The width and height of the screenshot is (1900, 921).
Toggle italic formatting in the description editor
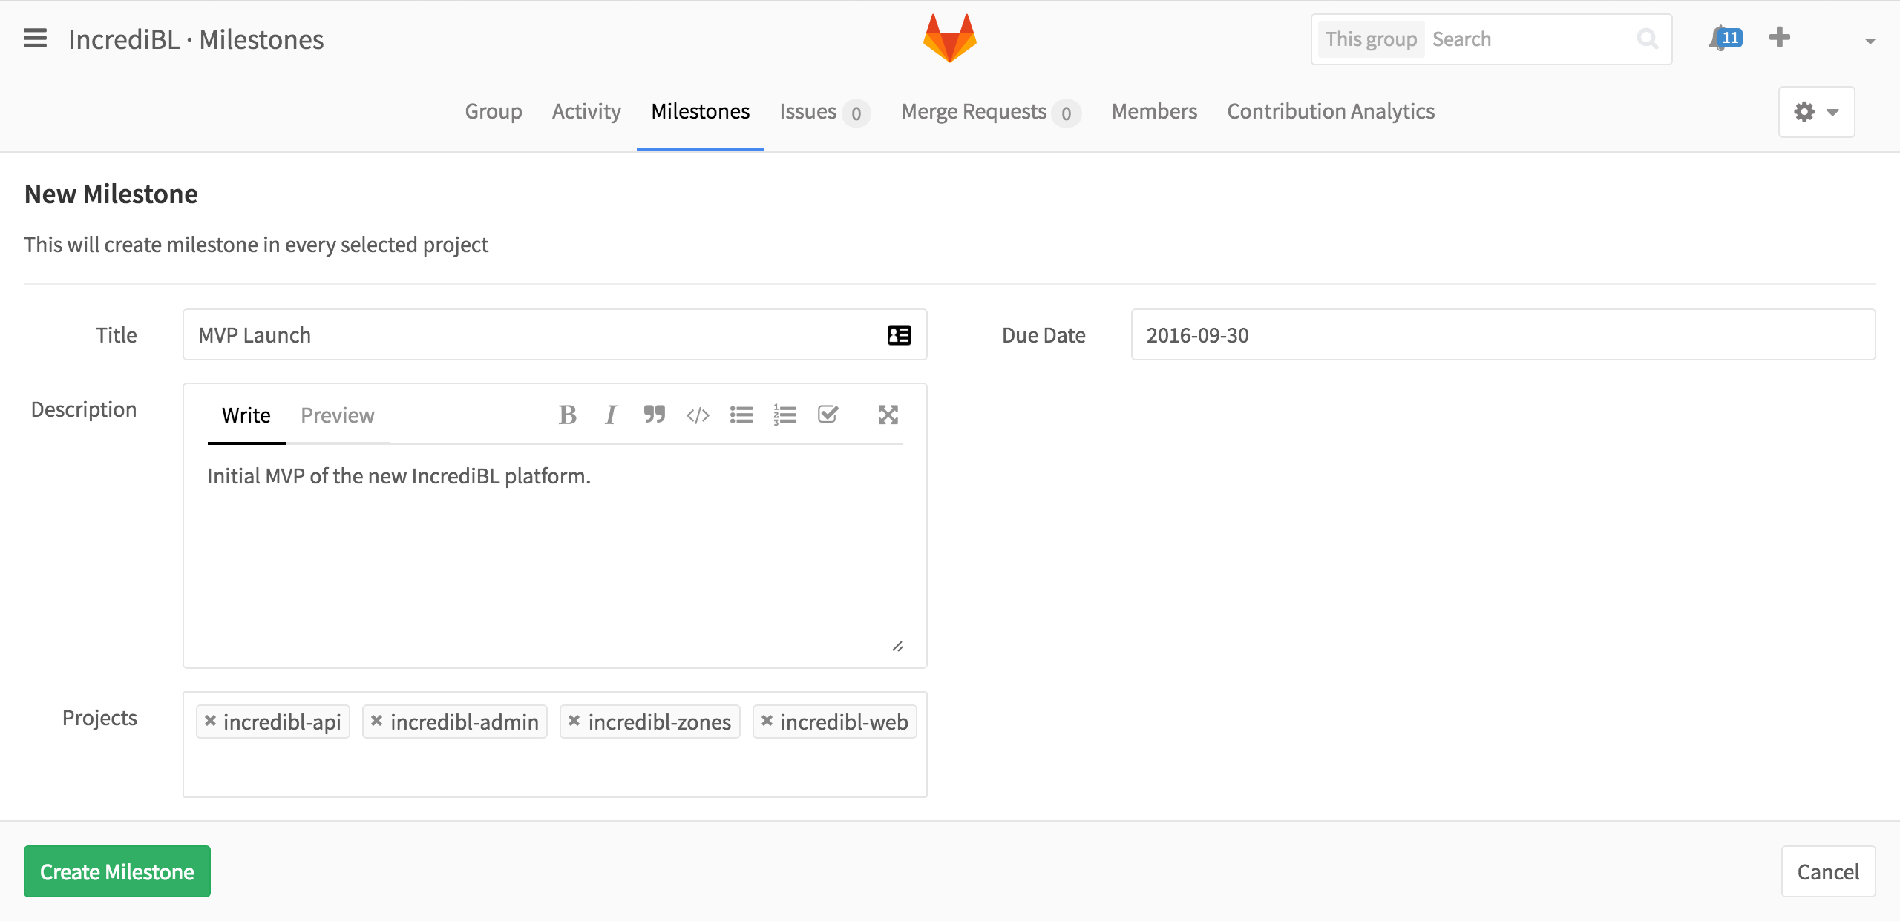click(x=610, y=414)
